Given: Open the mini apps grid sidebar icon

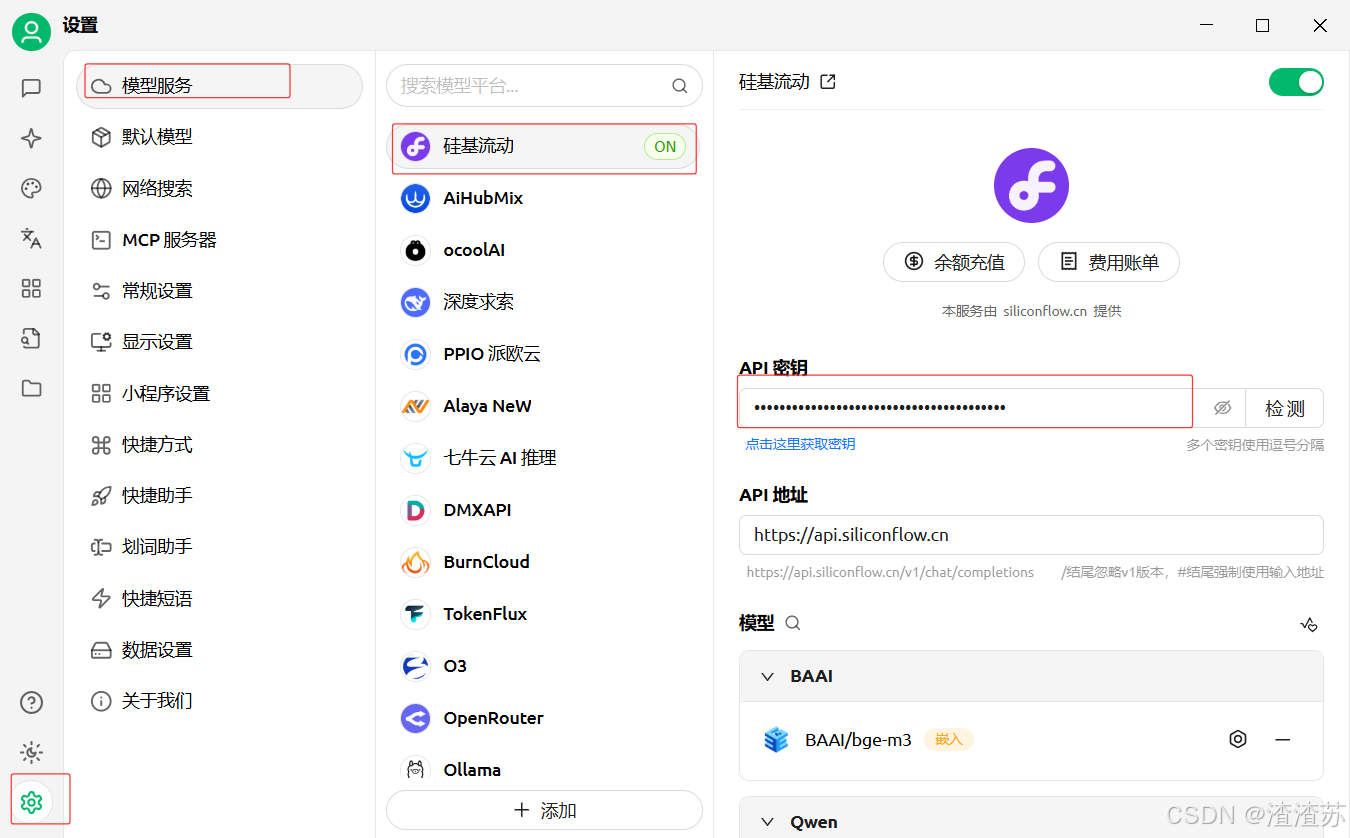Looking at the screenshot, I should pos(31,288).
